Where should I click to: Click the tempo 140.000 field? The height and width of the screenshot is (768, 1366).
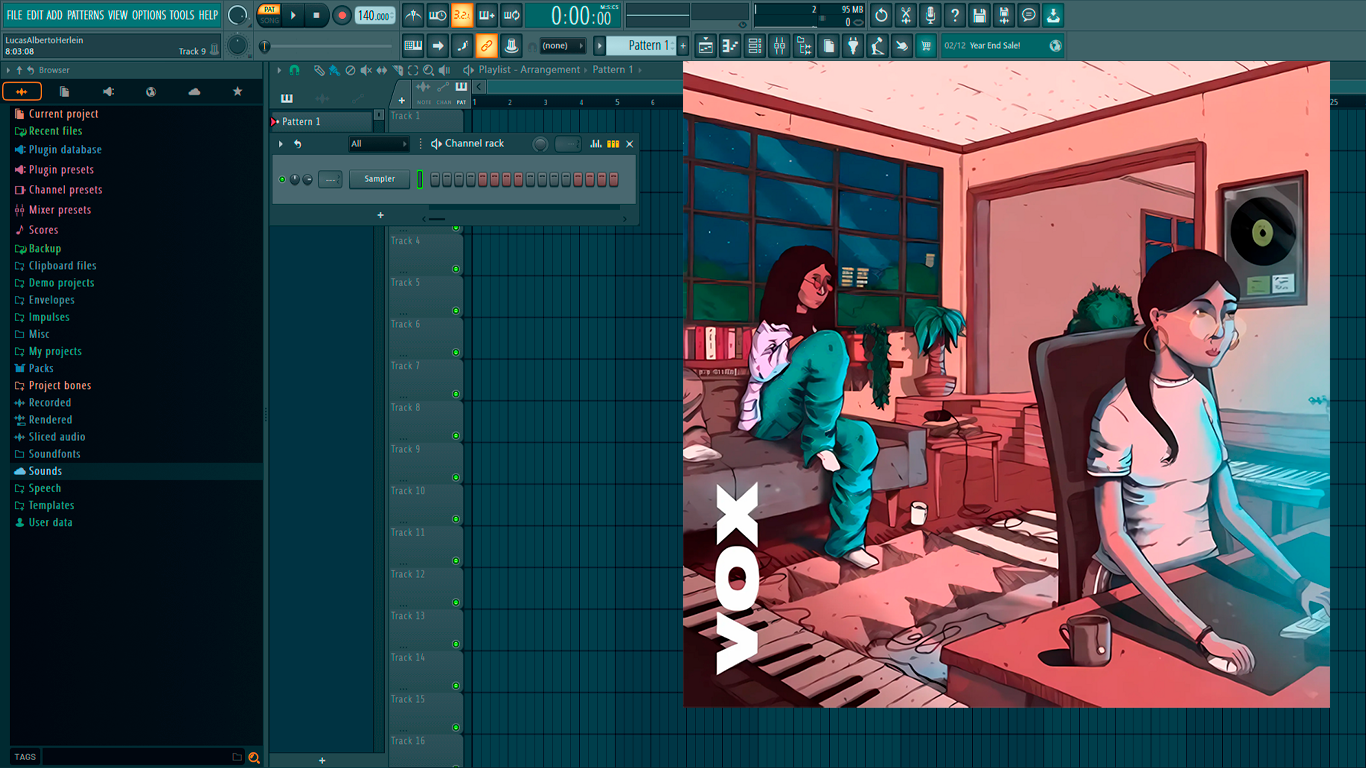[375, 16]
